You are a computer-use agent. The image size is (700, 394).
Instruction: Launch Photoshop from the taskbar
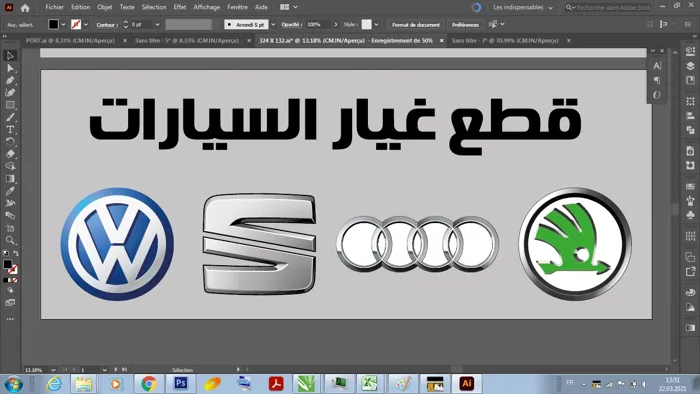(x=181, y=383)
